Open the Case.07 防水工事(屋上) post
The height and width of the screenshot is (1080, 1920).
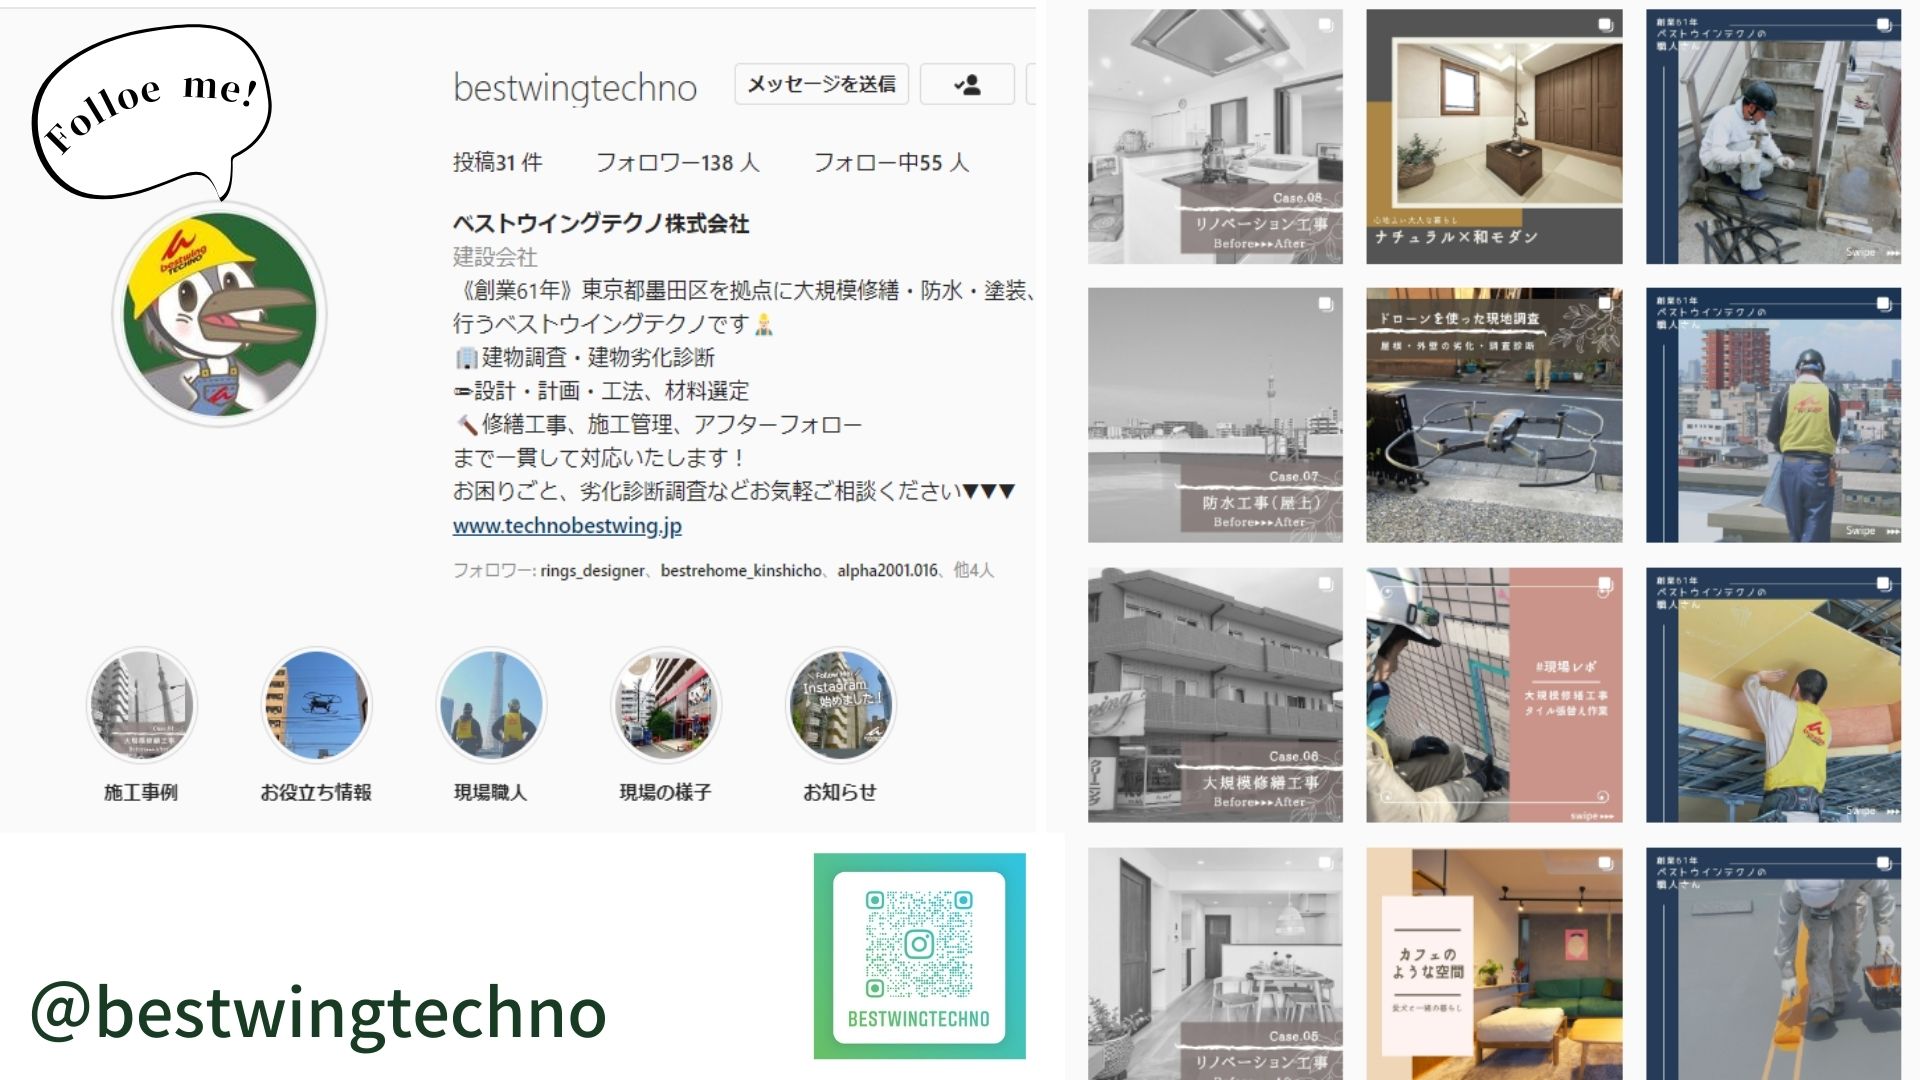(1215, 416)
